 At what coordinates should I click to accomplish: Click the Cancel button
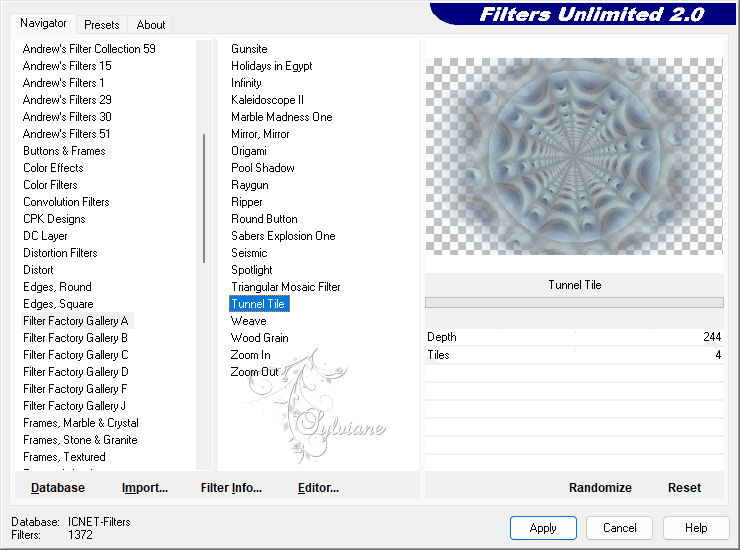[619, 527]
